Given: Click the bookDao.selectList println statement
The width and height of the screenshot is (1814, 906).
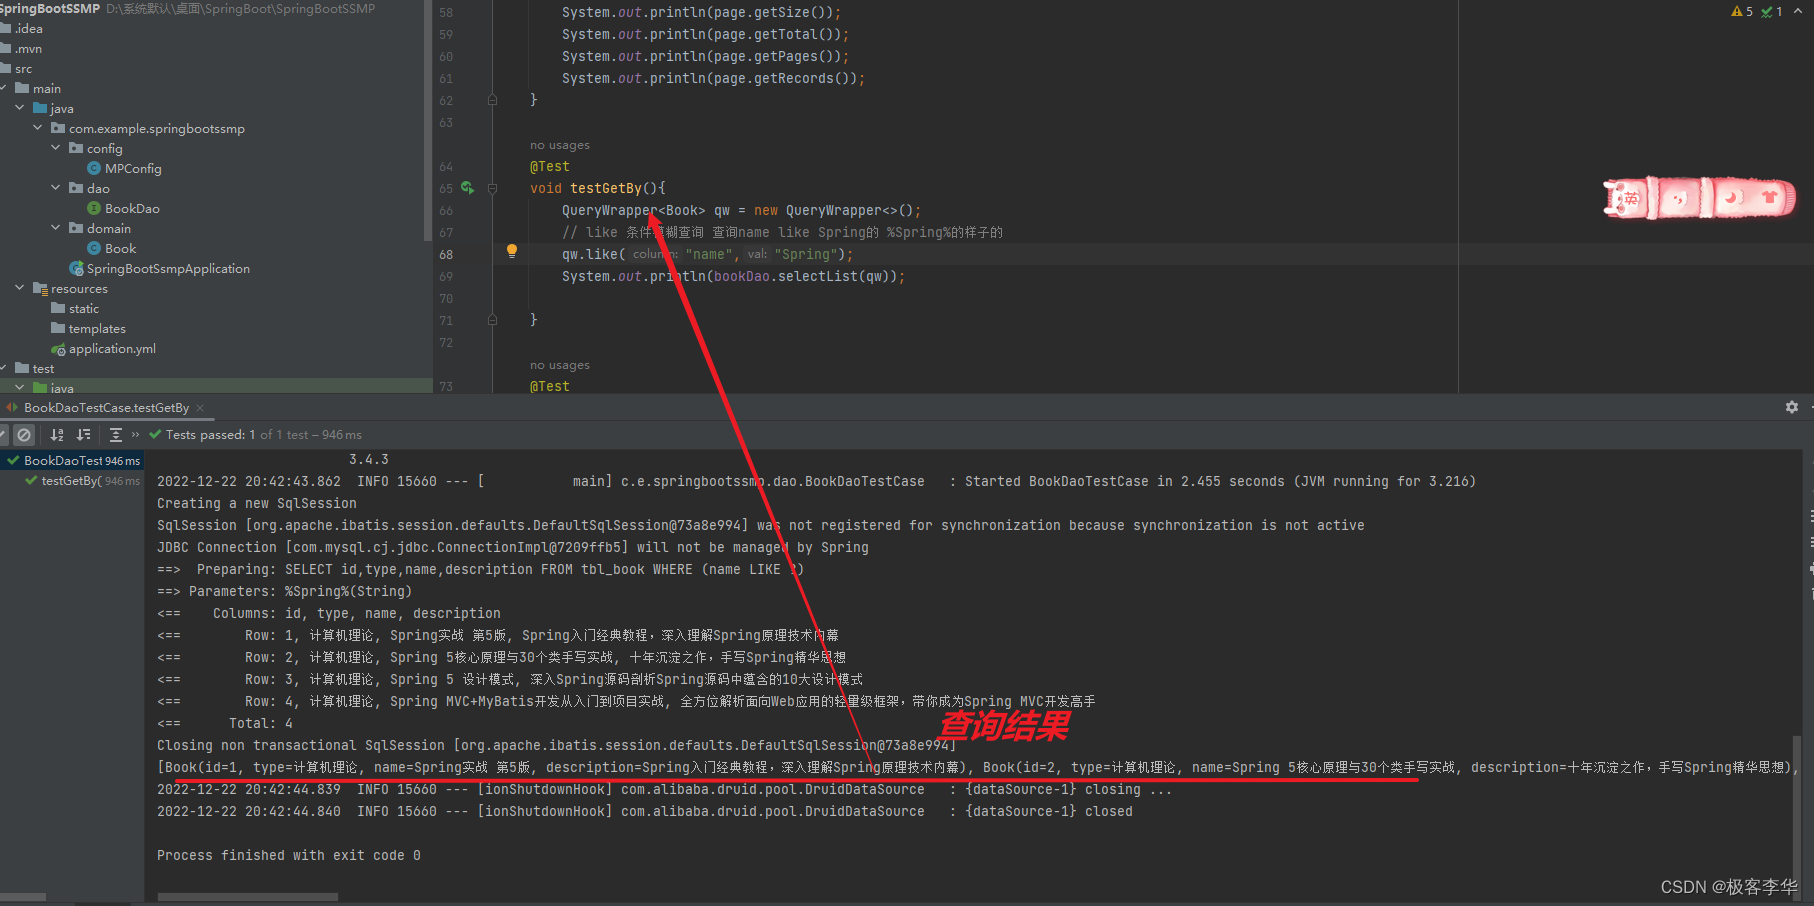Looking at the screenshot, I should pos(733,276).
